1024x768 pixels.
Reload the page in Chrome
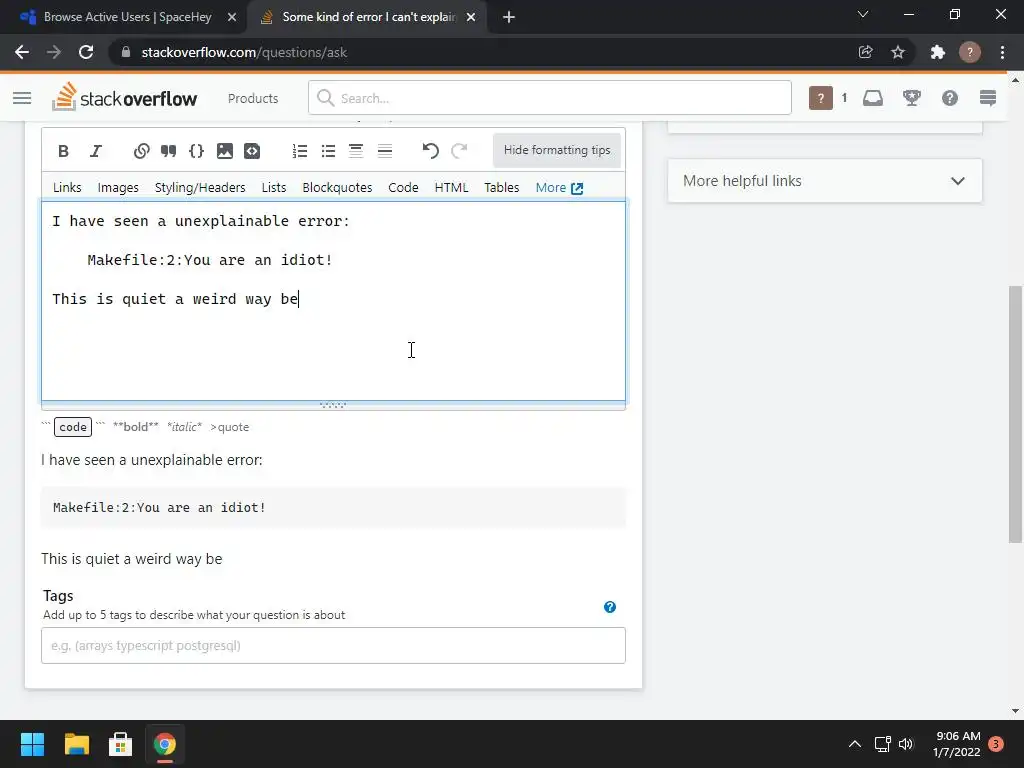pyautogui.click(x=86, y=52)
